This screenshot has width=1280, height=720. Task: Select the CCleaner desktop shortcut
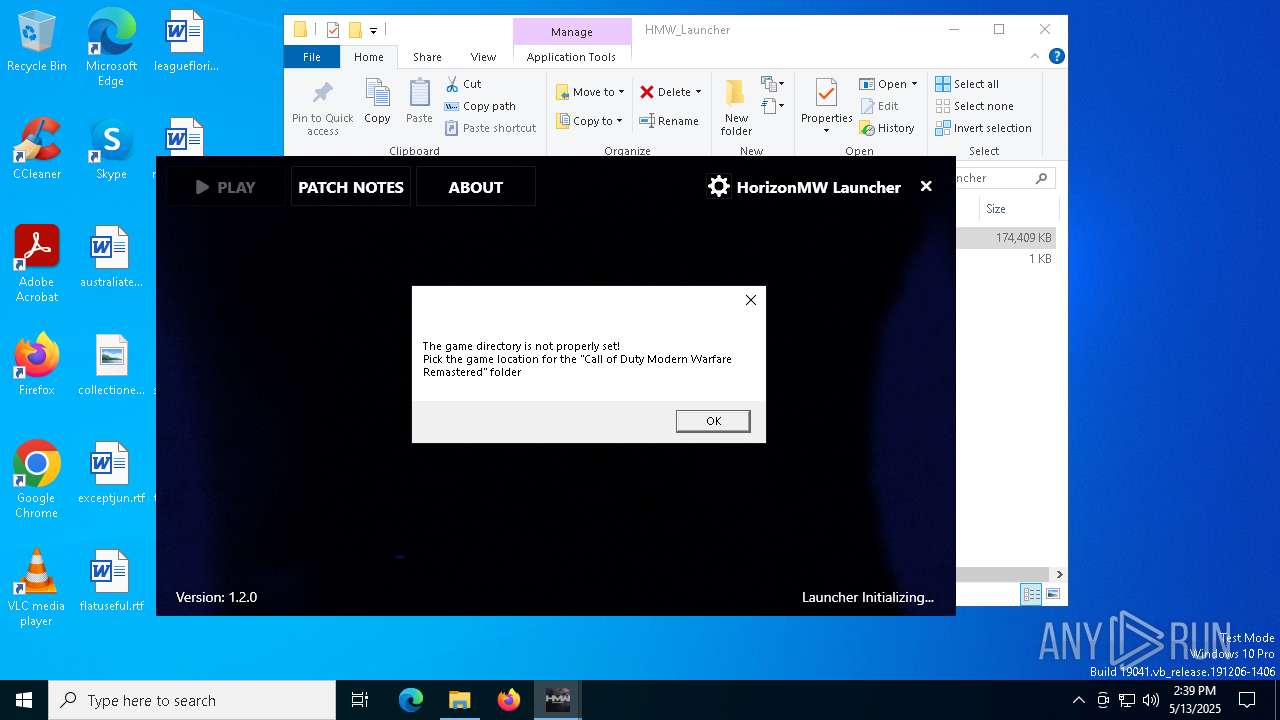(37, 150)
